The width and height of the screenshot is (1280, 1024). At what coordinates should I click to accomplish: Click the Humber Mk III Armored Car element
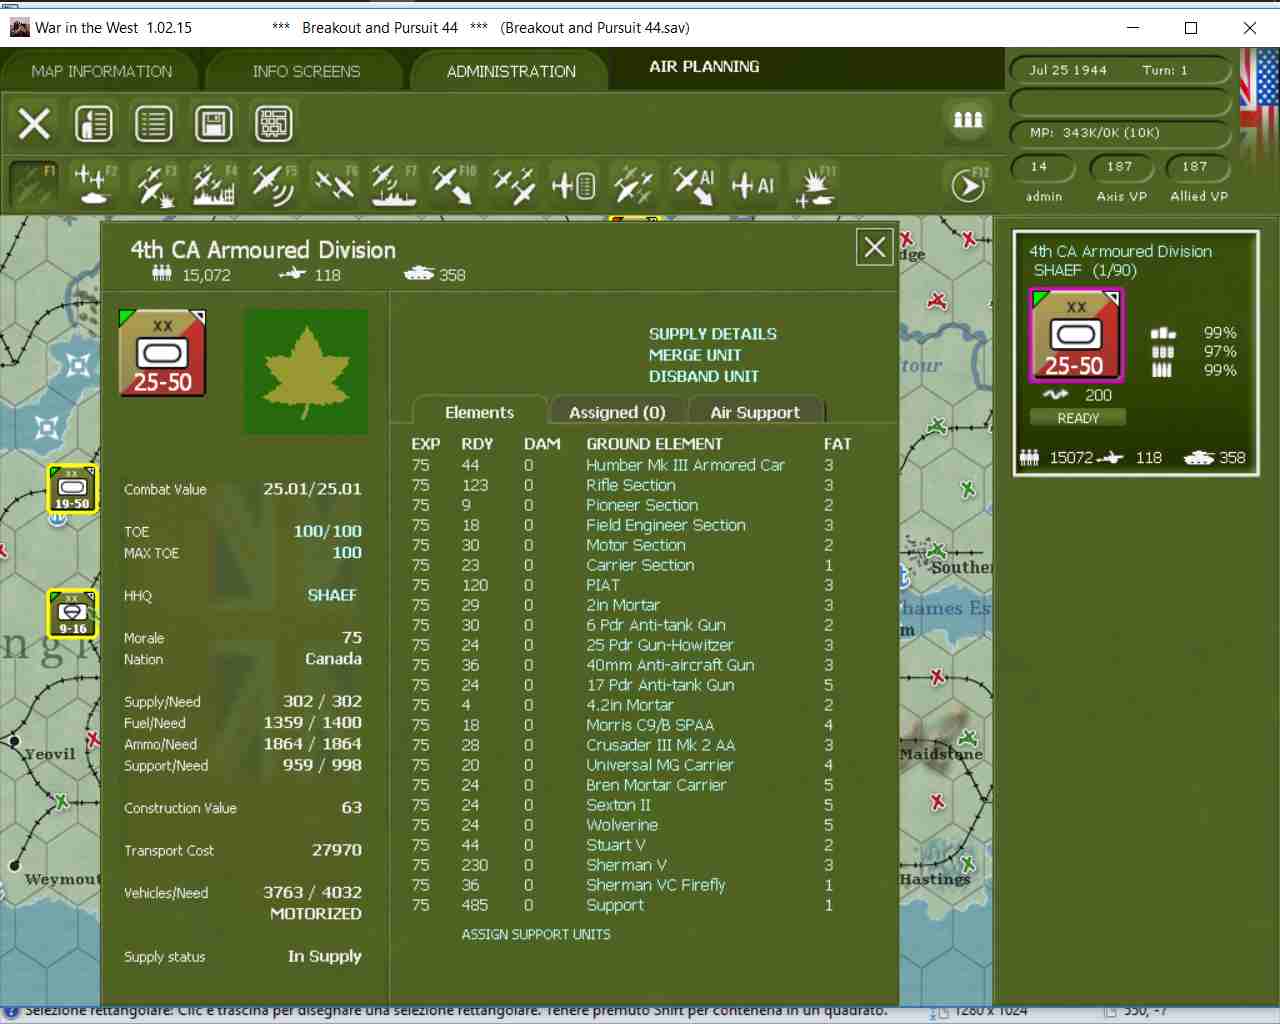click(x=685, y=465)
